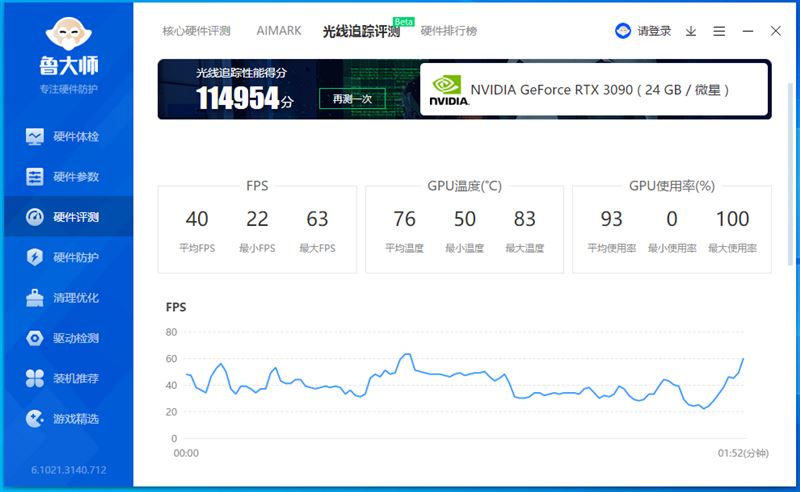Select the 光线追踪评测 tab

coord(361,32)
